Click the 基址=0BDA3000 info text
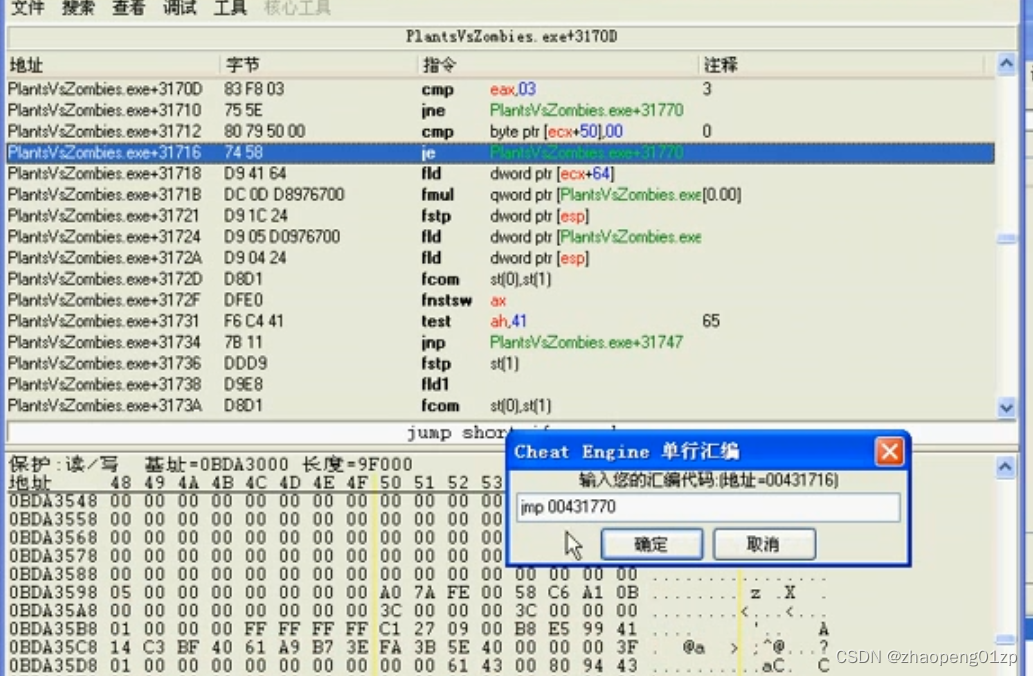 pyautogui.click(x=216, y=465)
